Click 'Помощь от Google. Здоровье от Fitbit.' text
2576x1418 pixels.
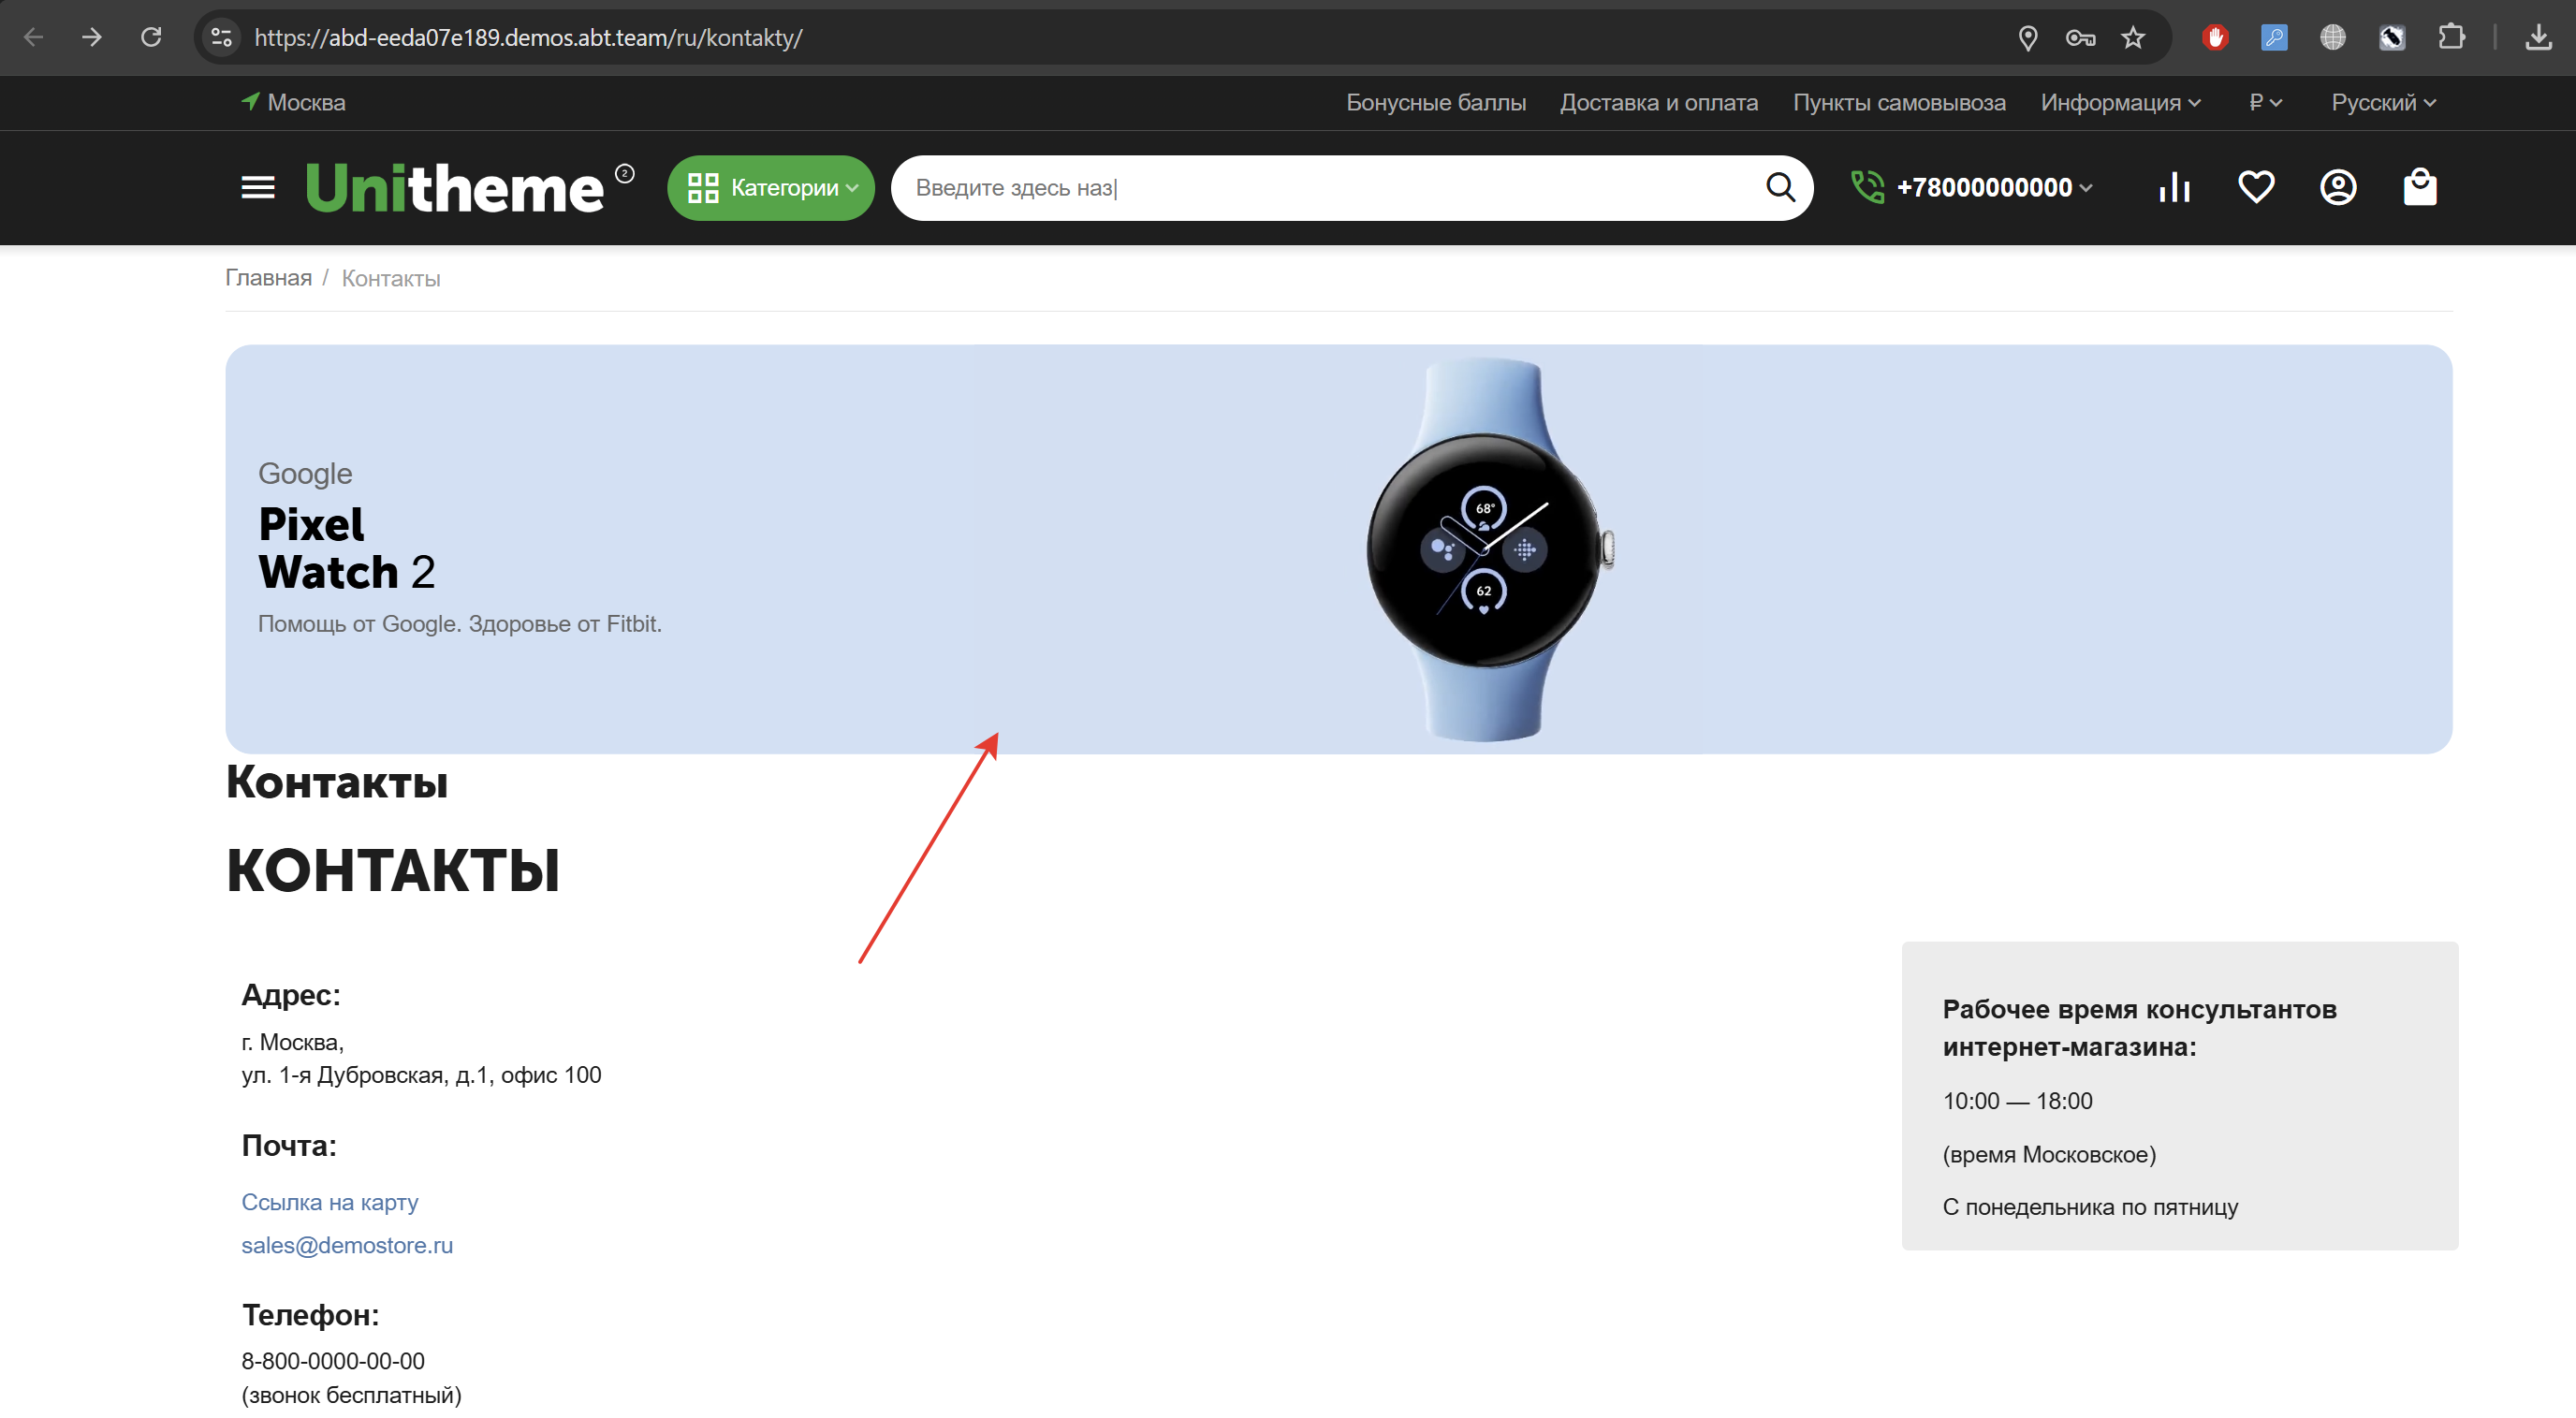(x=460, y=624)
